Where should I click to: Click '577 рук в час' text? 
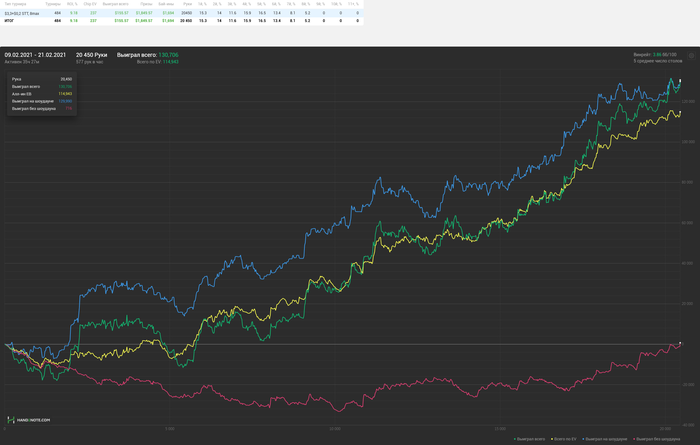(89, 62)
